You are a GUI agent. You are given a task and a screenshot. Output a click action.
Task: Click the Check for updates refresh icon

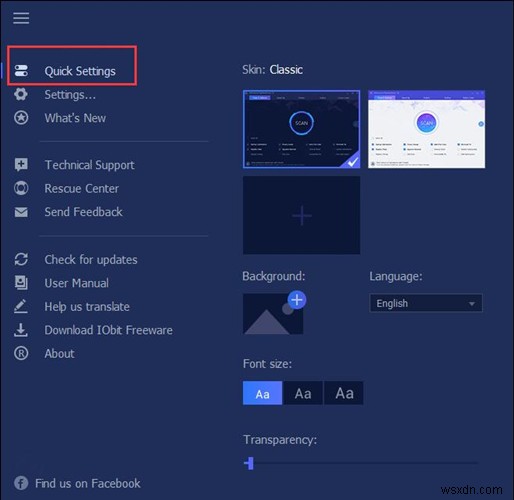tap(21, 259)
